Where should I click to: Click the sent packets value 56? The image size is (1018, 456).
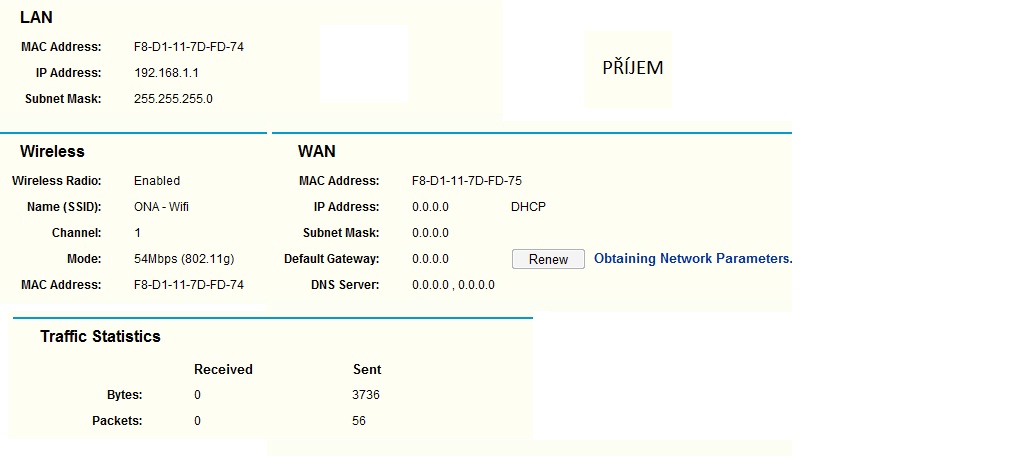(x=359, y=421)
